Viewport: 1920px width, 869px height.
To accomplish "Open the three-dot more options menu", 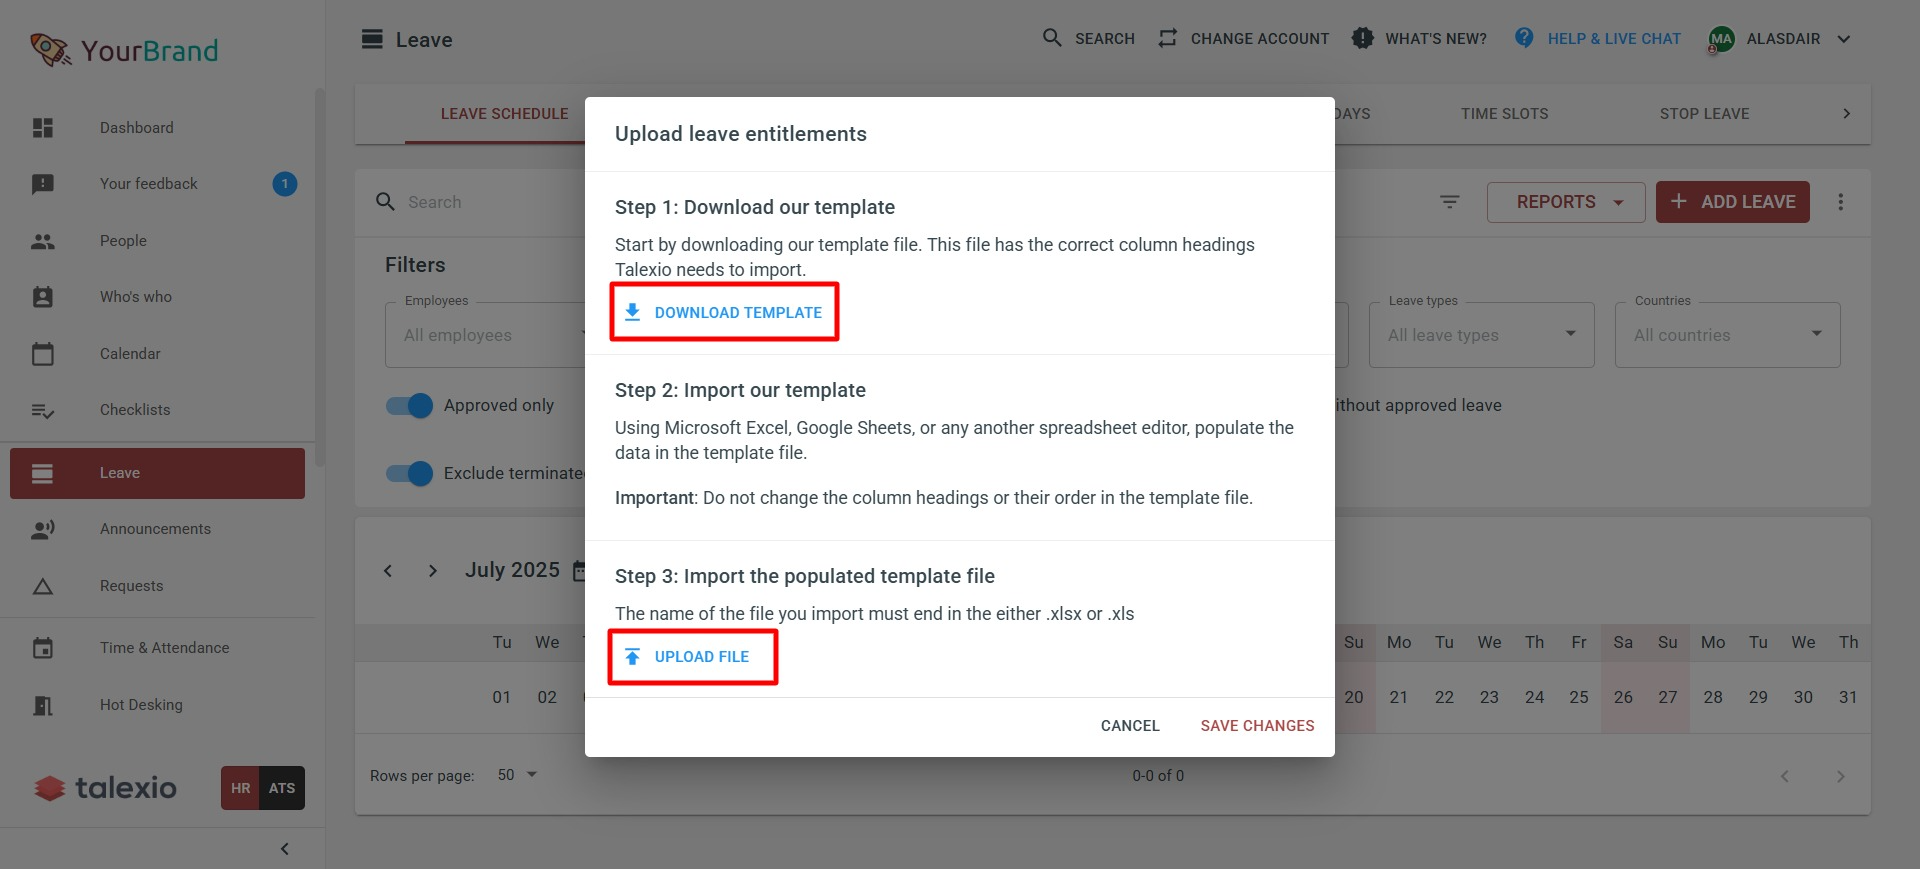I will (1840, 202).
